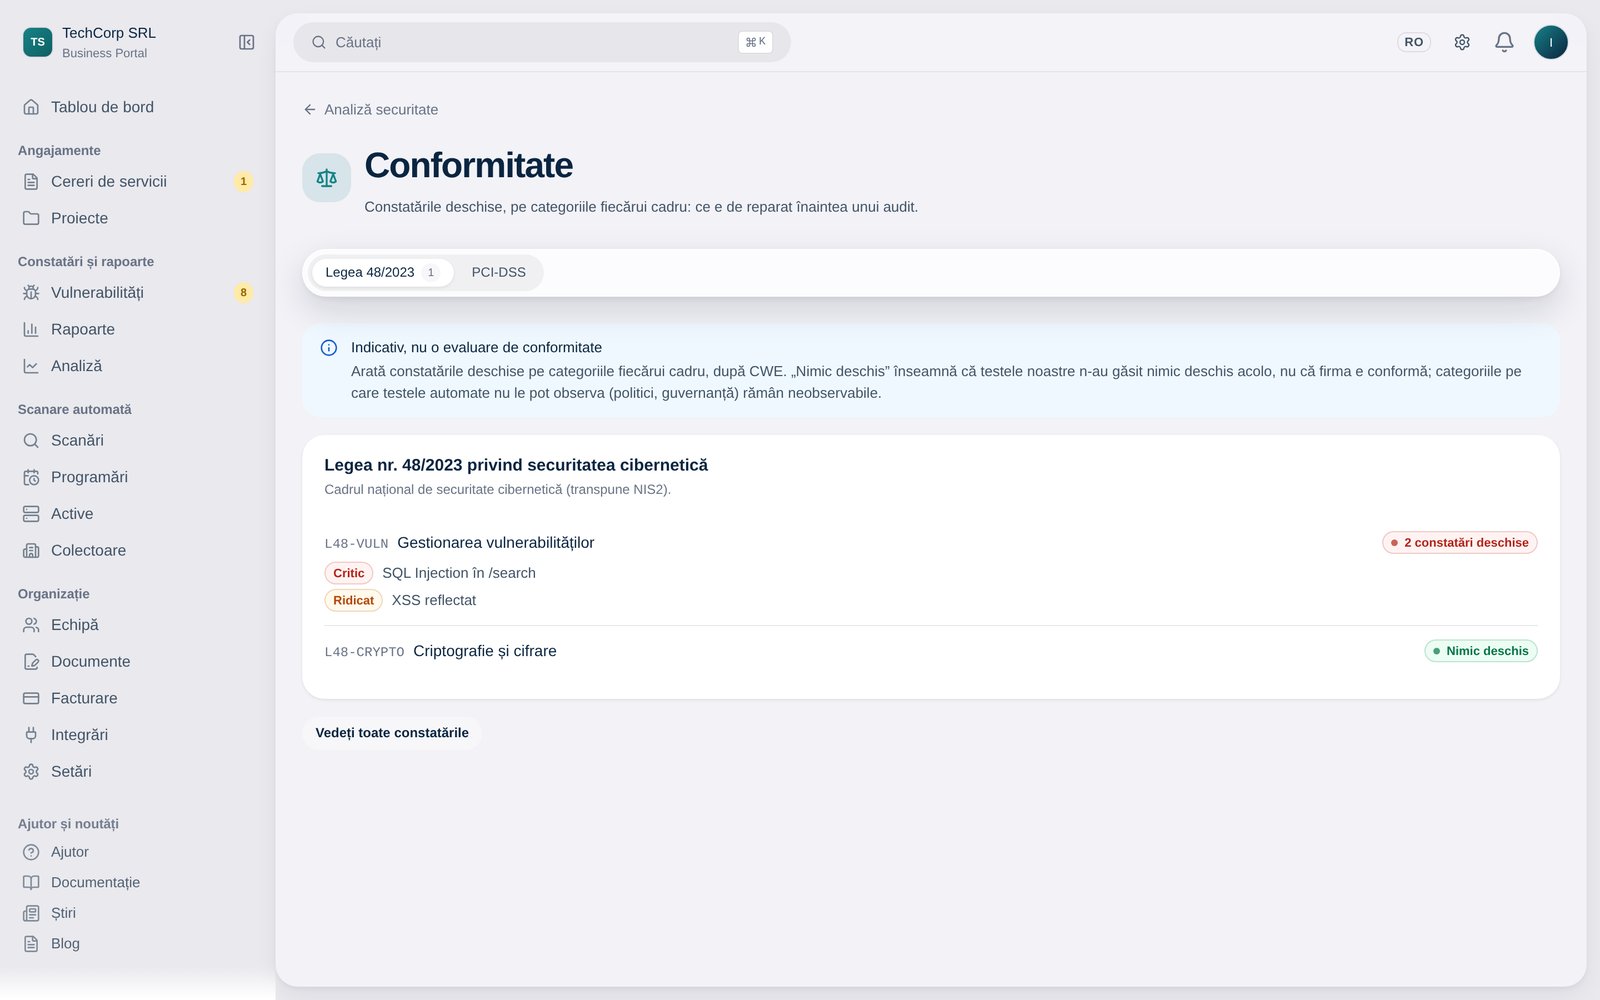Click the Ridicat severity tag
This screenshot has height=1000, width=1600.
[353, 600]
